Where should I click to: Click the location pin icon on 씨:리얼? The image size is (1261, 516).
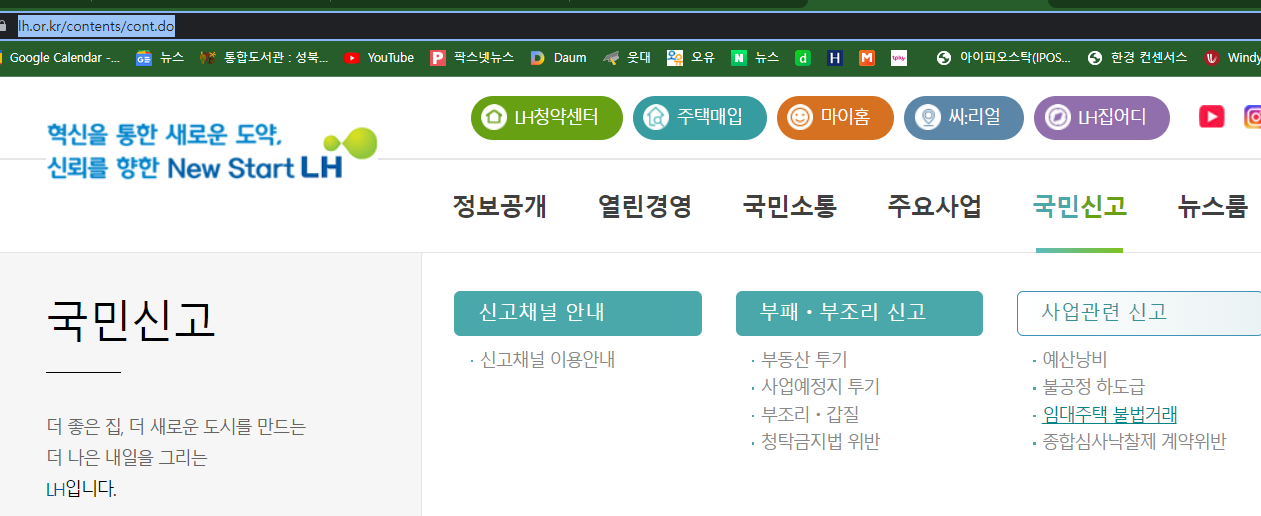(x=927, y=118)
